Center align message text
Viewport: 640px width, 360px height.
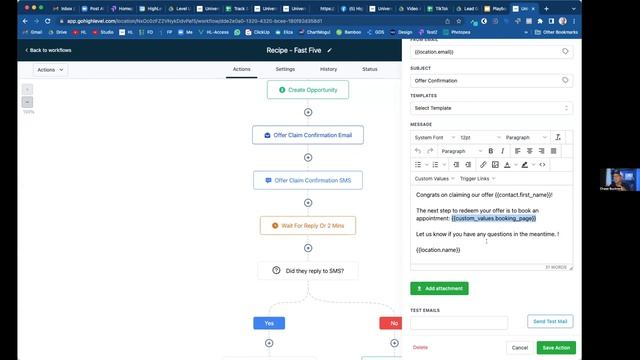pyautogui.click(x=529, y=151)
